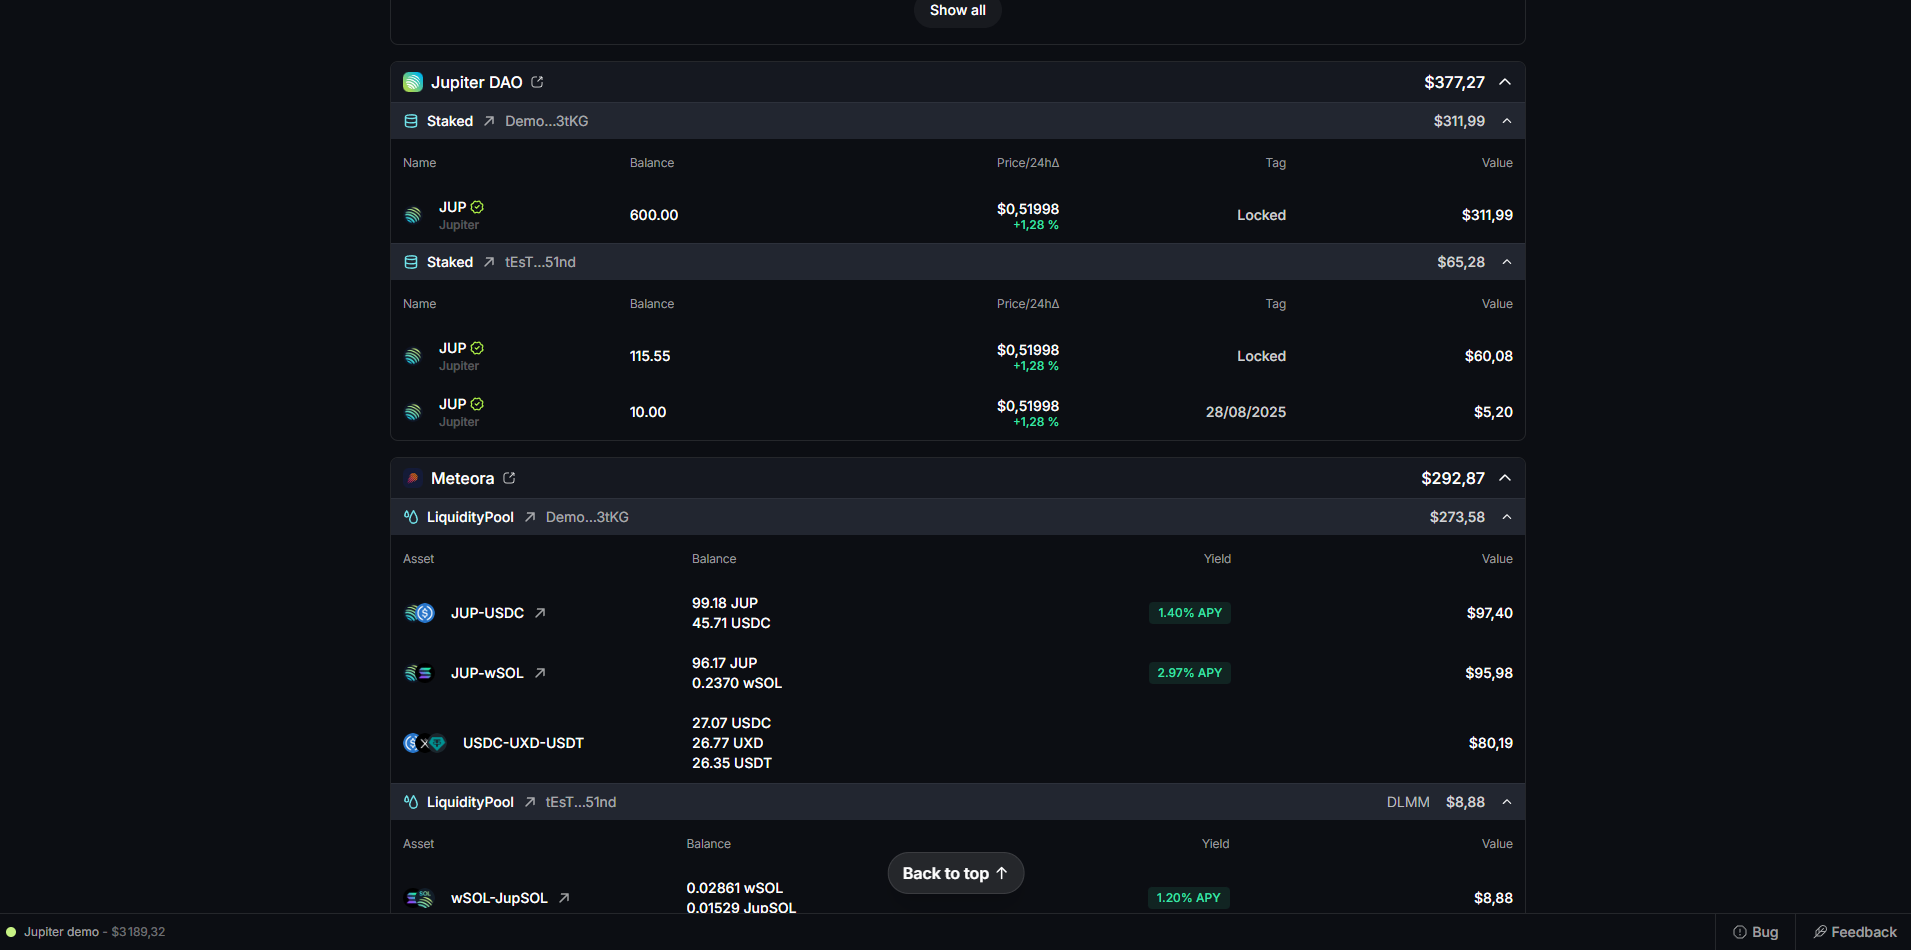Click arrow icon beside JUP-wSOL pool

coord(540,673)
